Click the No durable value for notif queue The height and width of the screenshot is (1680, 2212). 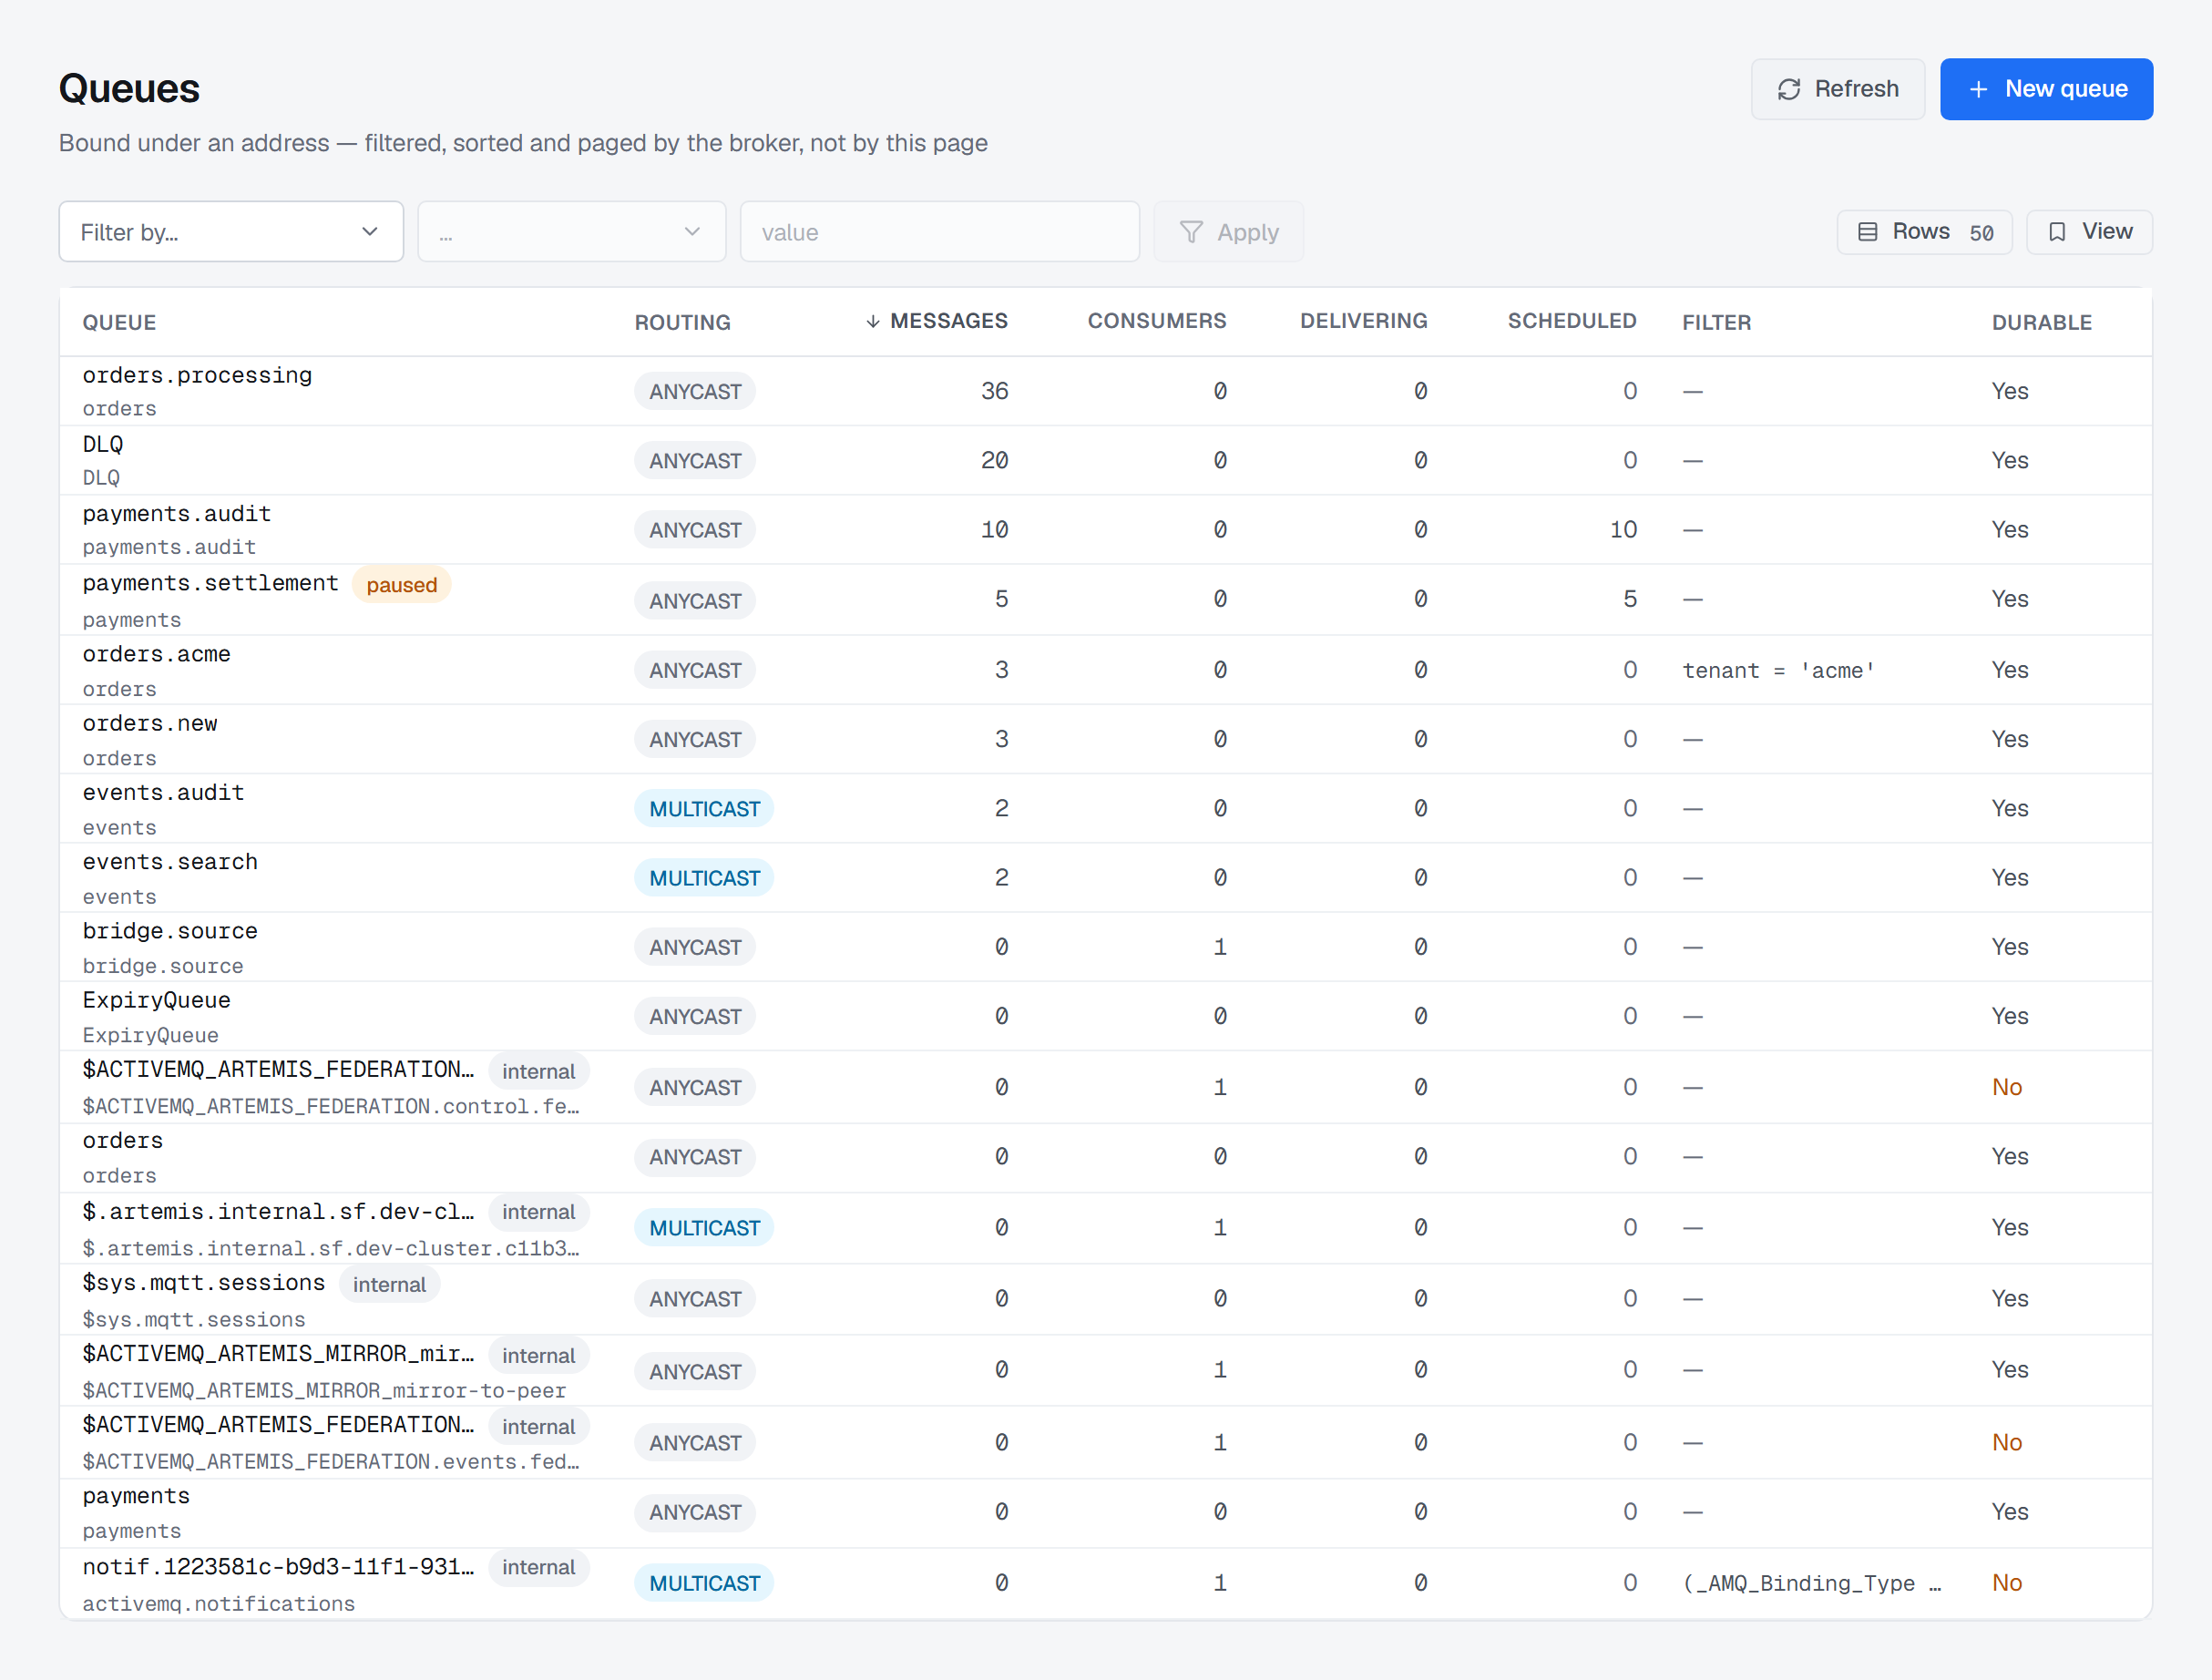pyautogui.click(x=2006, y=1583)
